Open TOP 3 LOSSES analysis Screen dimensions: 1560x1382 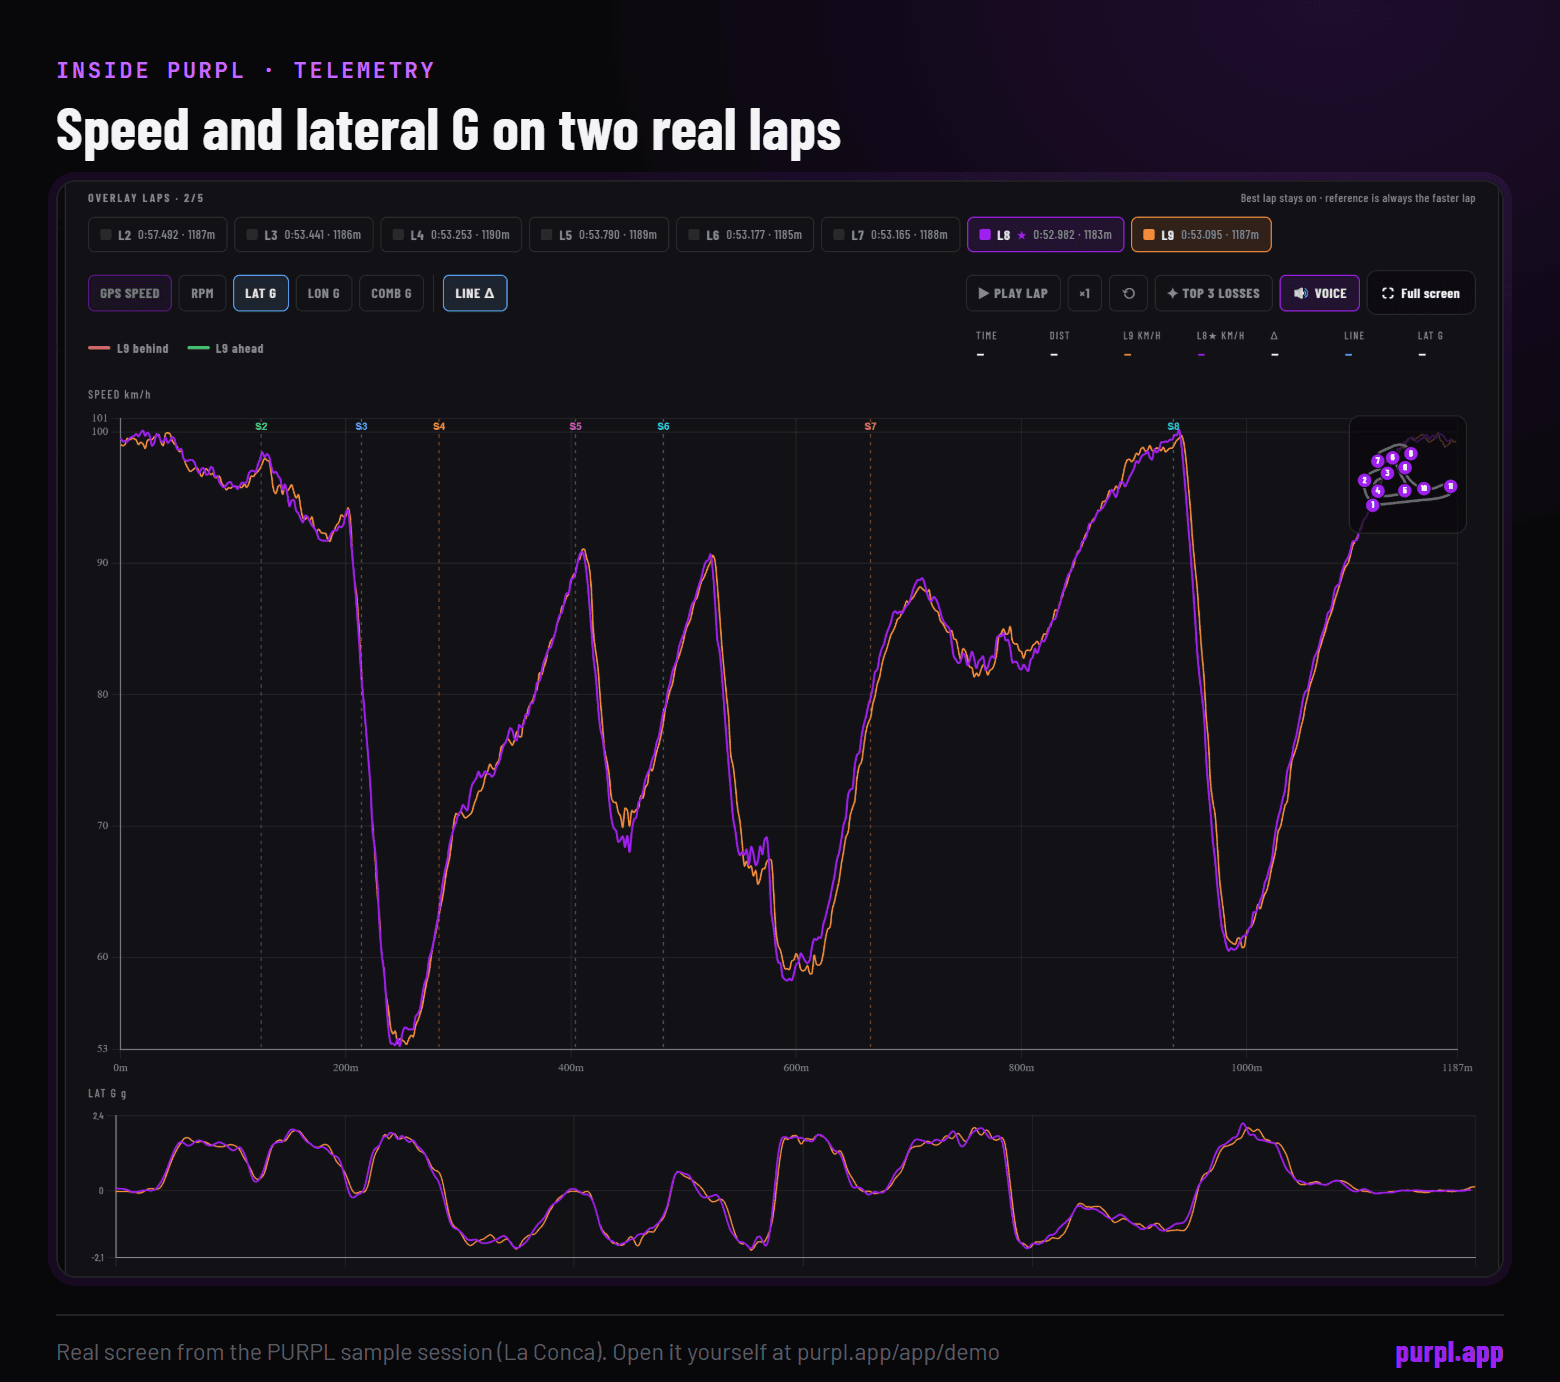1213,293
